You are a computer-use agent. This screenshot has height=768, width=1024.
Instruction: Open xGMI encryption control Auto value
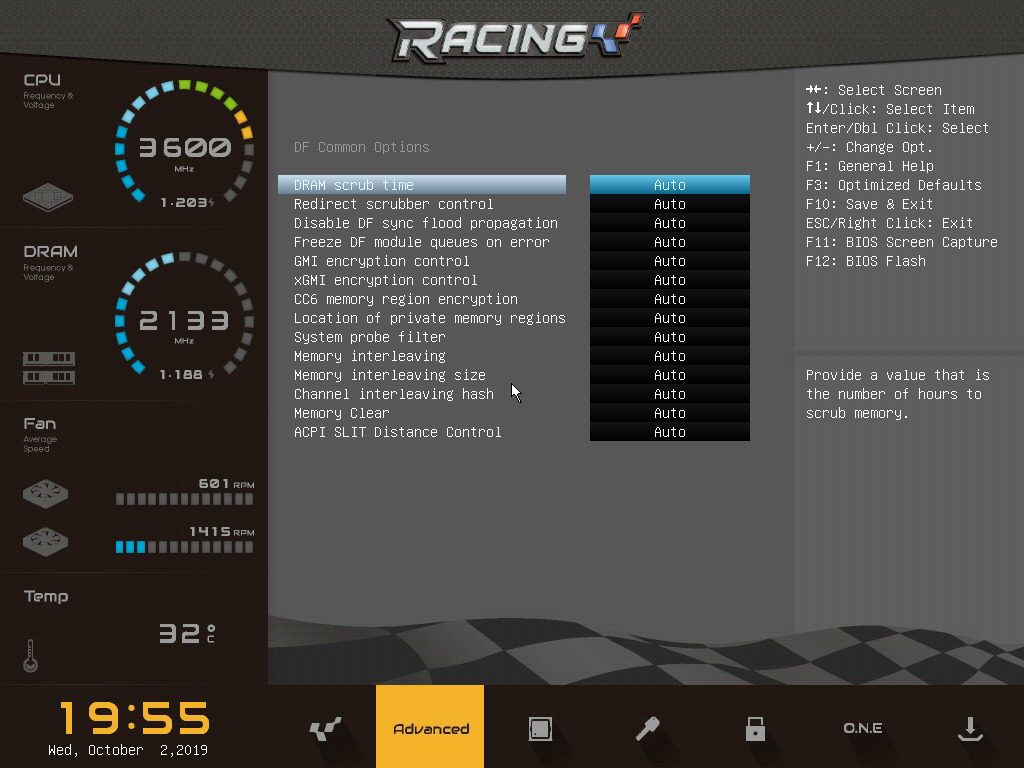(x=669, y=280)
